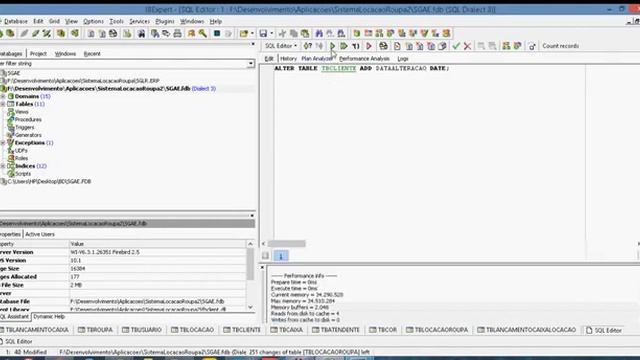Click the red play debug icon
The image size is (640, 360).
369,46
